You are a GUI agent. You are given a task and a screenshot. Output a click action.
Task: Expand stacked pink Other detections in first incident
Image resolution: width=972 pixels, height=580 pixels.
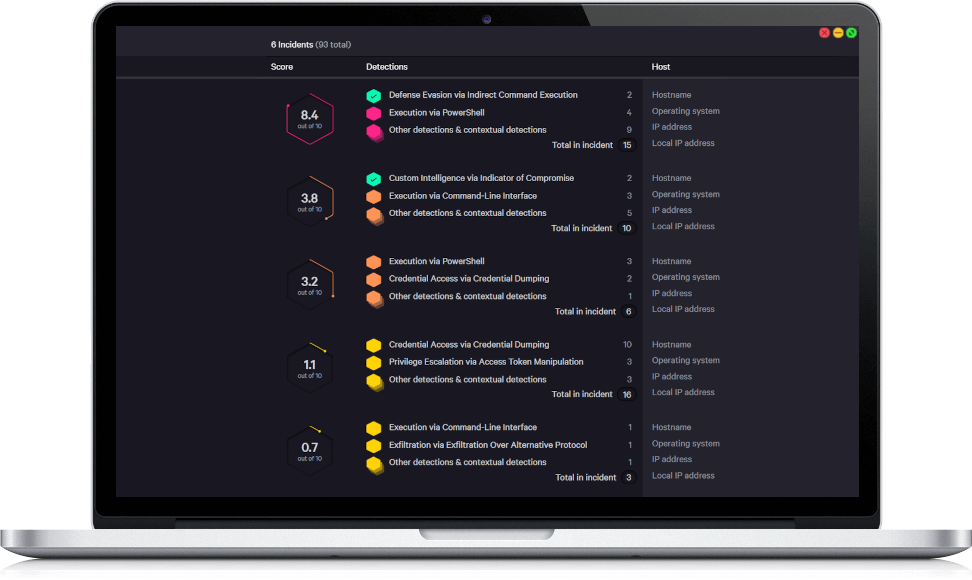tap(374, 131)
